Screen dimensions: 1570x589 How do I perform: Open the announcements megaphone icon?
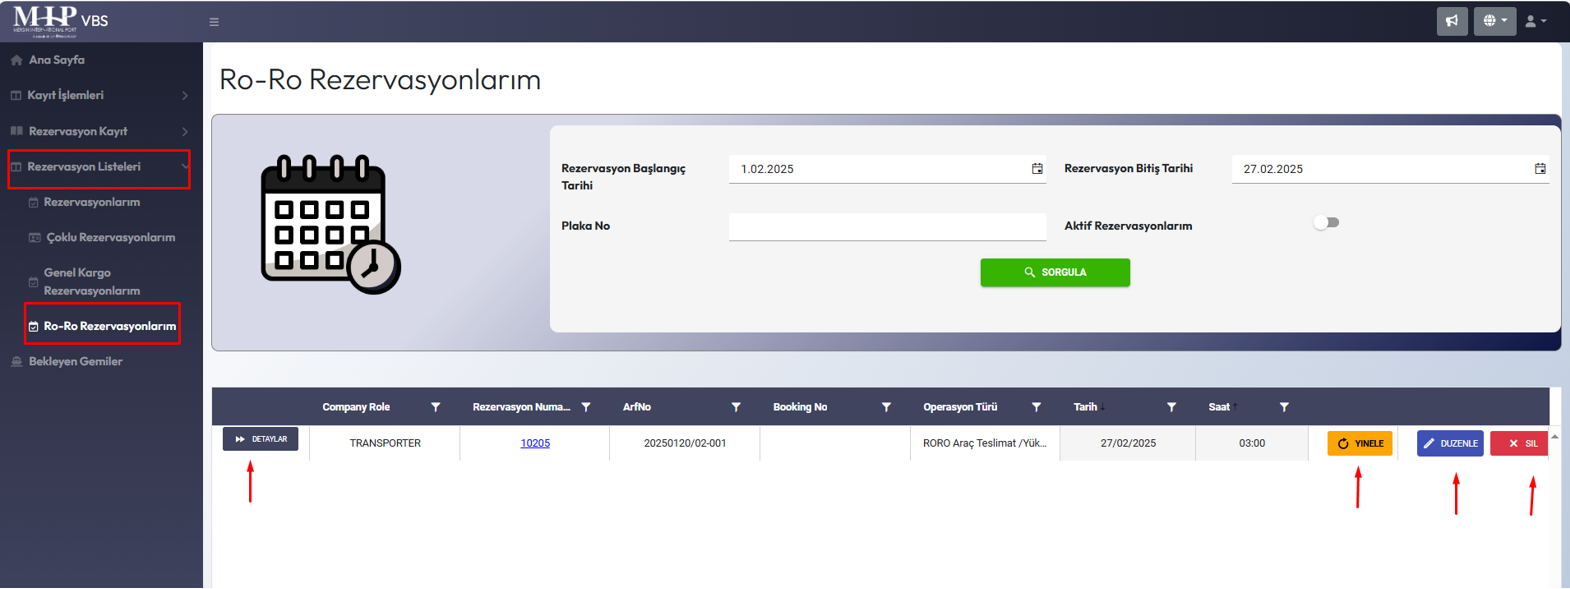pyautogui.click(x=1451, y=21)
